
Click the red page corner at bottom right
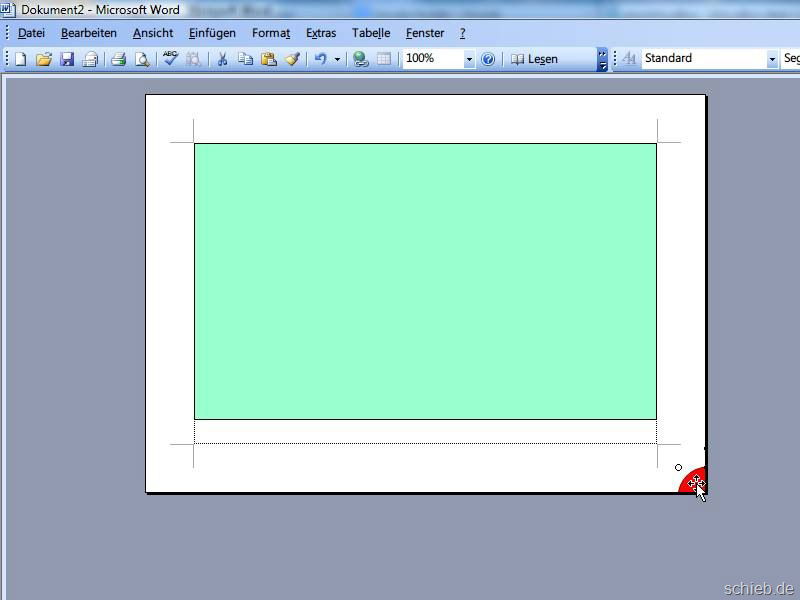click(692, 481)
